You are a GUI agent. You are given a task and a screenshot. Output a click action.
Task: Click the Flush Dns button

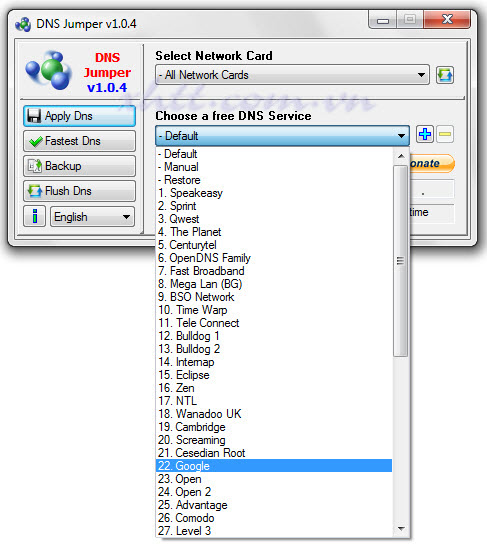click(x=79, y=191)
